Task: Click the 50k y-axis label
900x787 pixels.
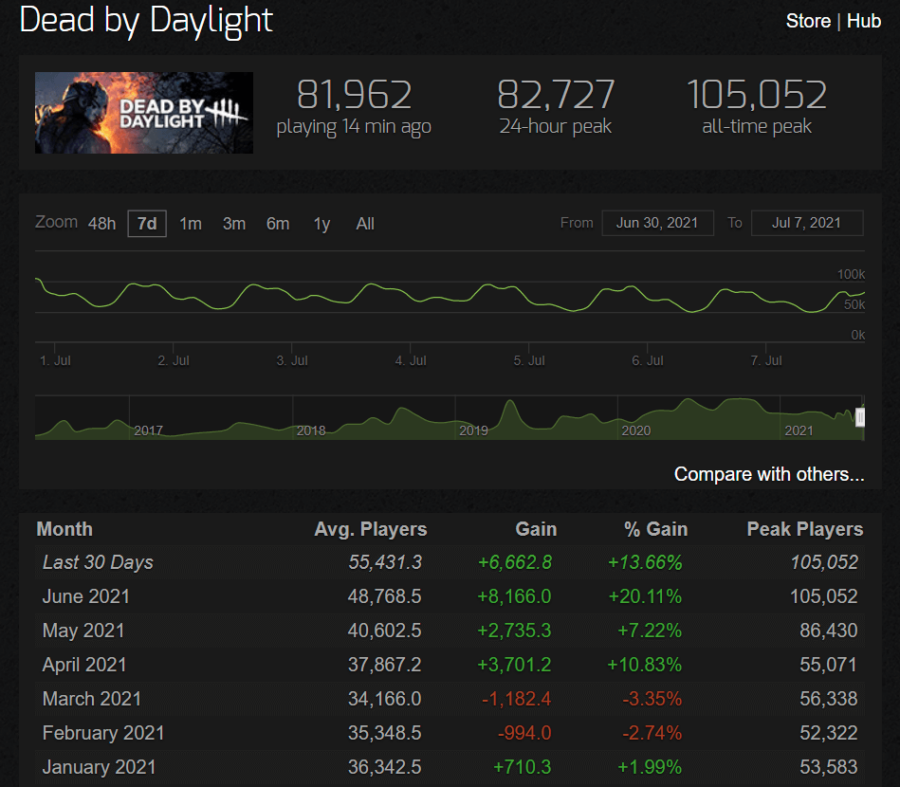Action: click(x=854, y=305)
